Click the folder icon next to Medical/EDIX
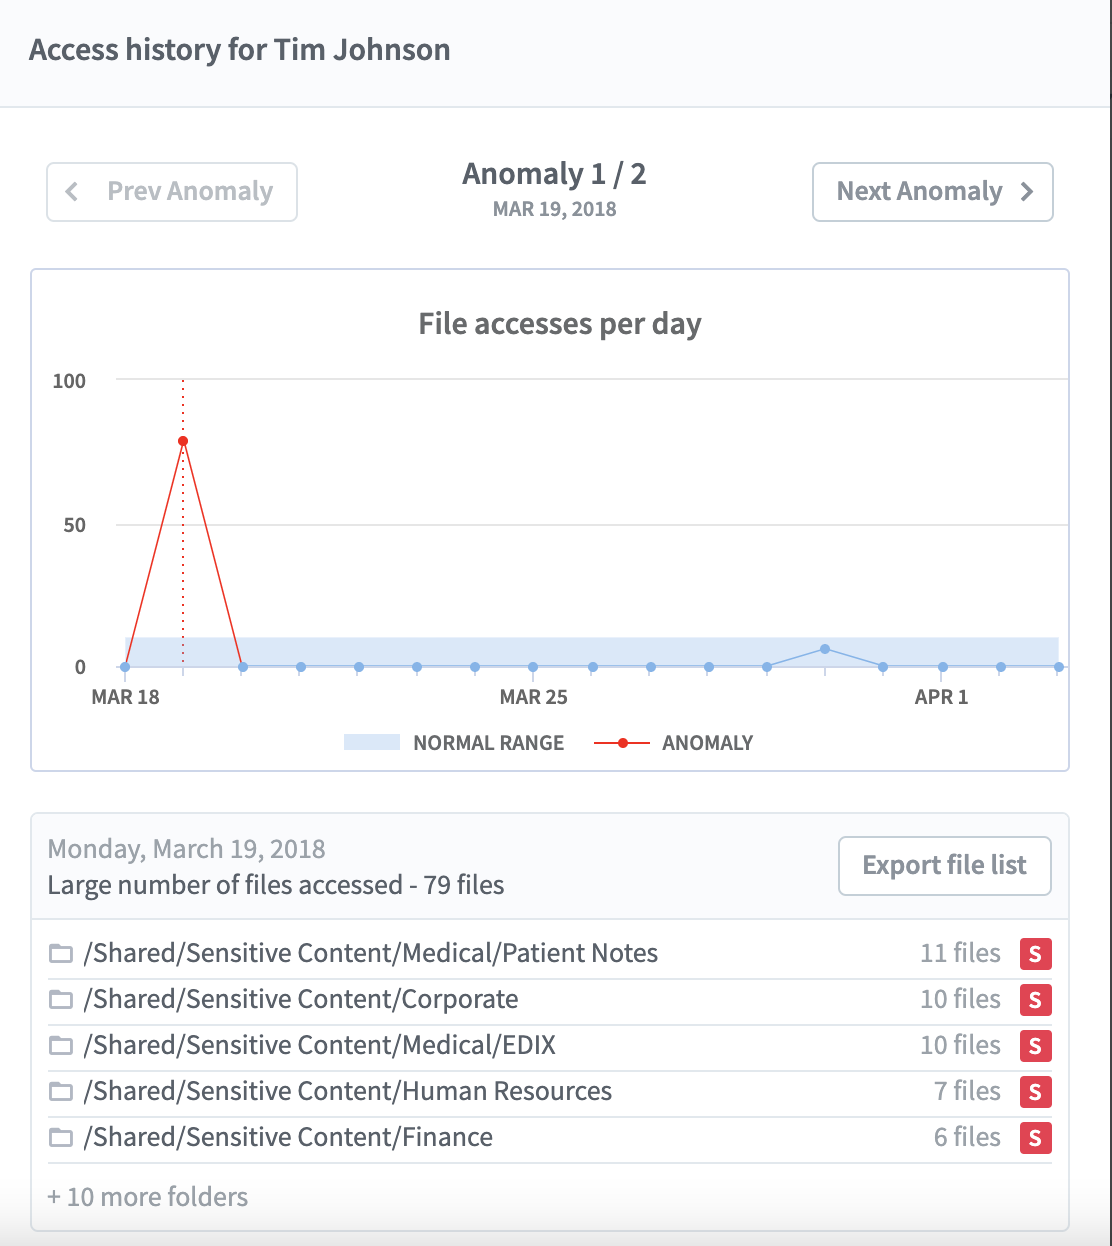This screenshot has height=1246, width=1112. pos(61,1046)
